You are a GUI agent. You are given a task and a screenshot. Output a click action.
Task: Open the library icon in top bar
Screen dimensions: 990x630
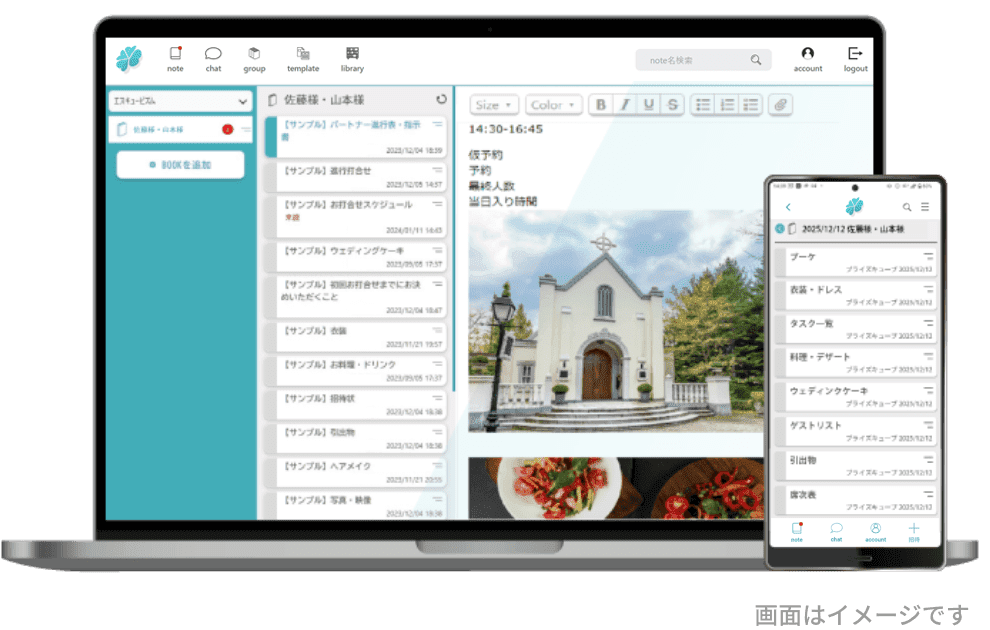point(352,58)
